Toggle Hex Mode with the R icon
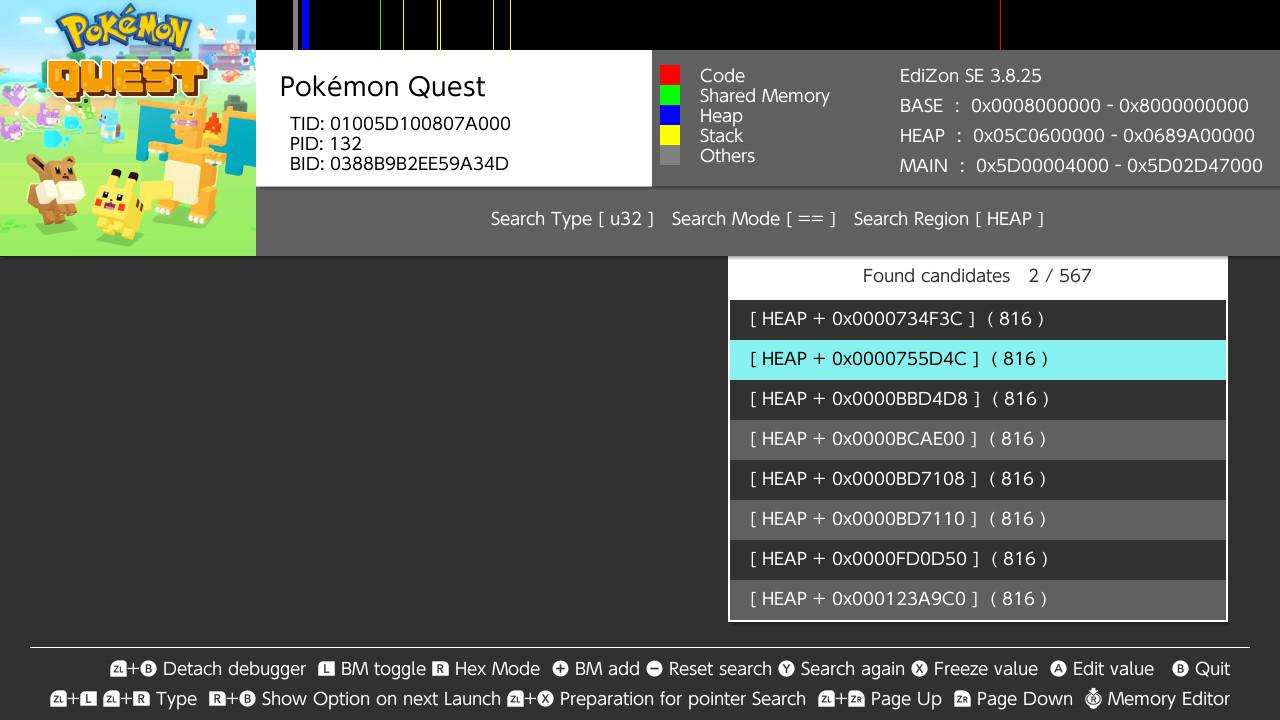Viewport: 1280px width, 720px height. point(440,669)
